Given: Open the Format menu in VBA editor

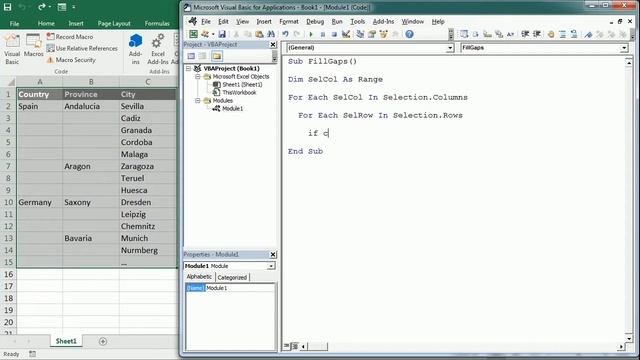Looking at the screenshot, I should tap(289, 22).
